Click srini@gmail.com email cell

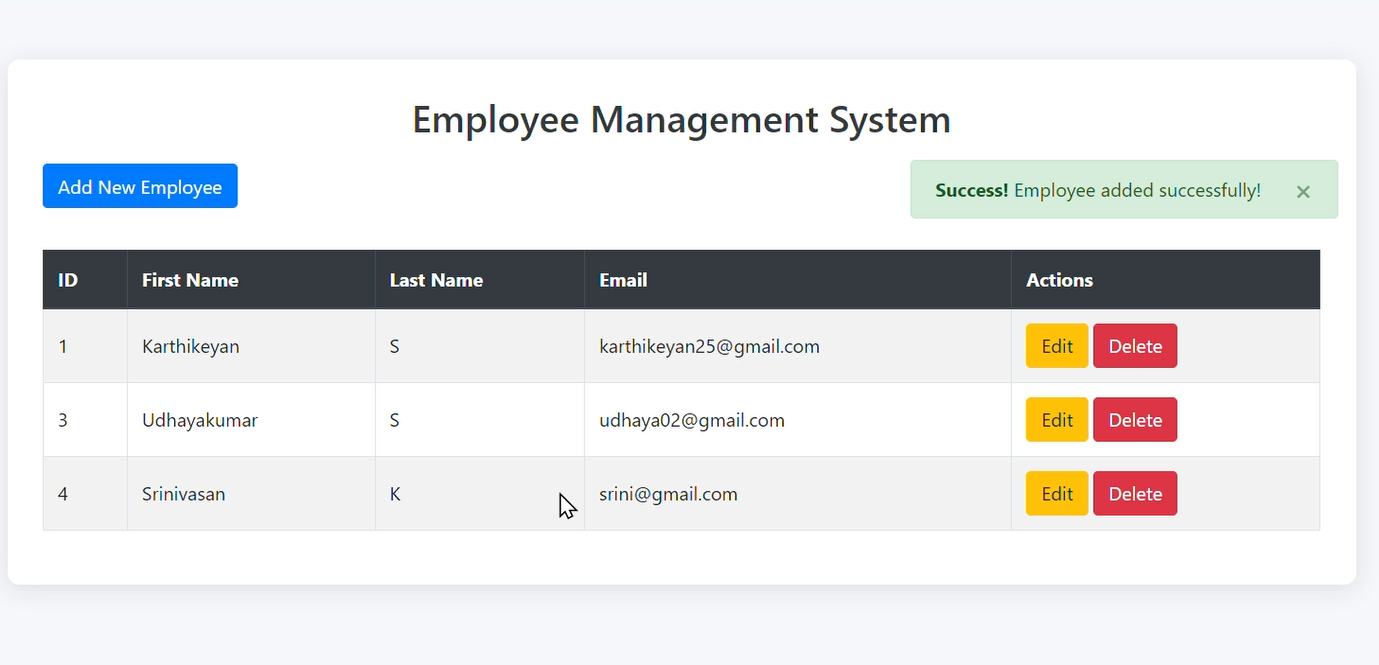coord(668,493)
